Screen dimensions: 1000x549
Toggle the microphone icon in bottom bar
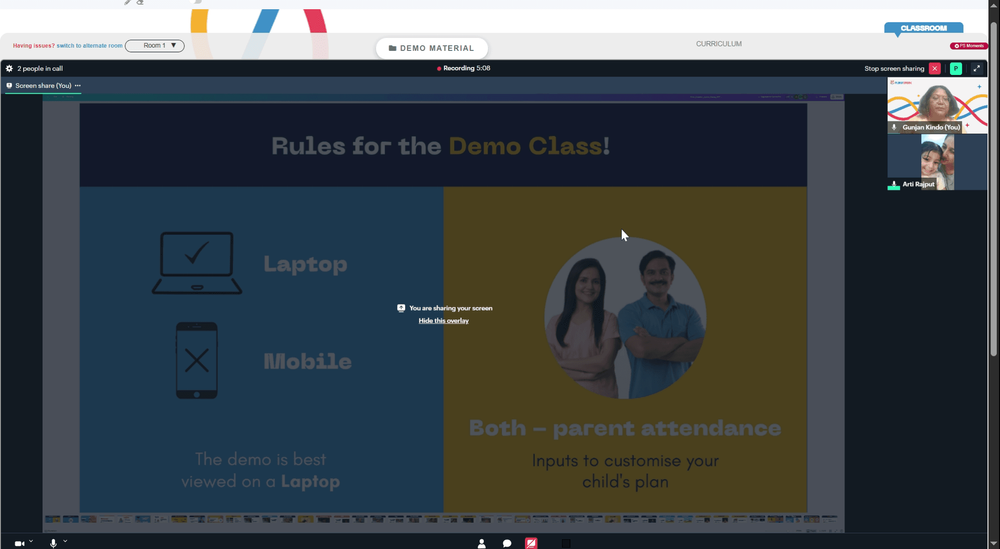point(54,543)
